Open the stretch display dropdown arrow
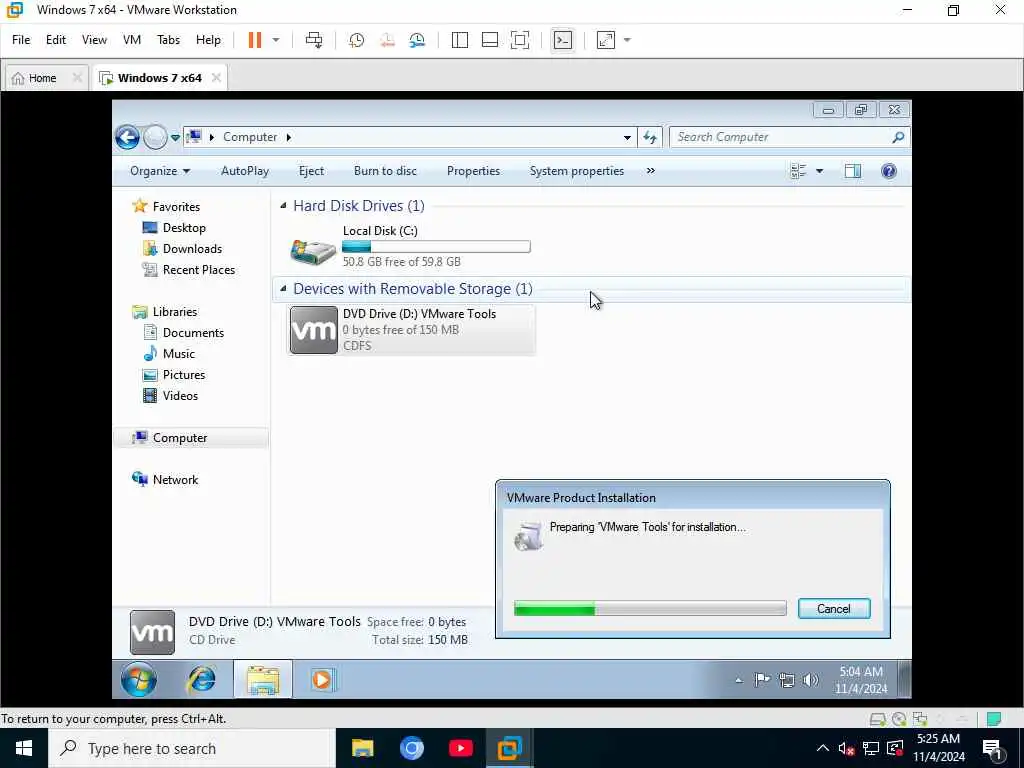The height and width of the screenshot is (768, 1024). pyautogui.click(x=627, y=40)
